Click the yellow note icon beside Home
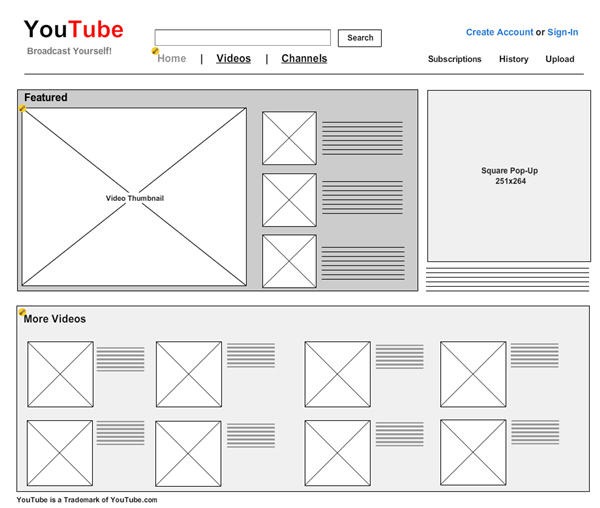This screenshot has height=508, width=600. click(x=155, y=50)
